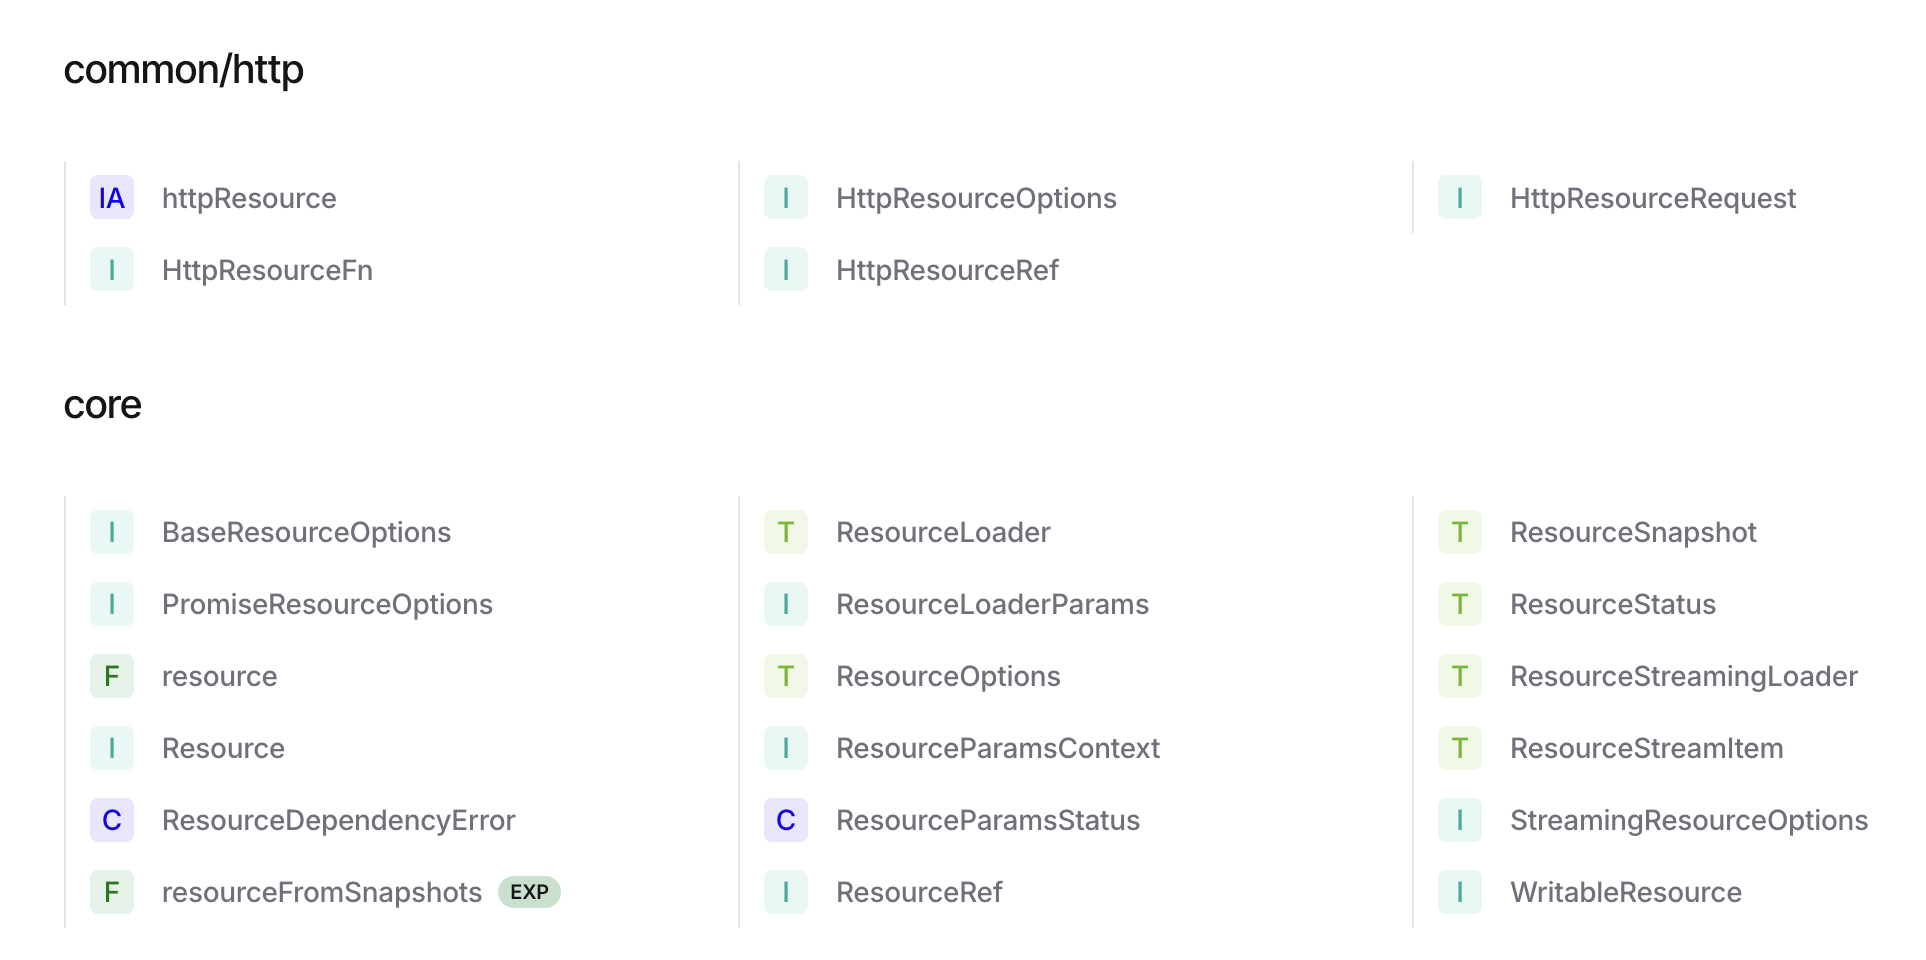Select the PromiseResourceOptions link

pos(327,604)
